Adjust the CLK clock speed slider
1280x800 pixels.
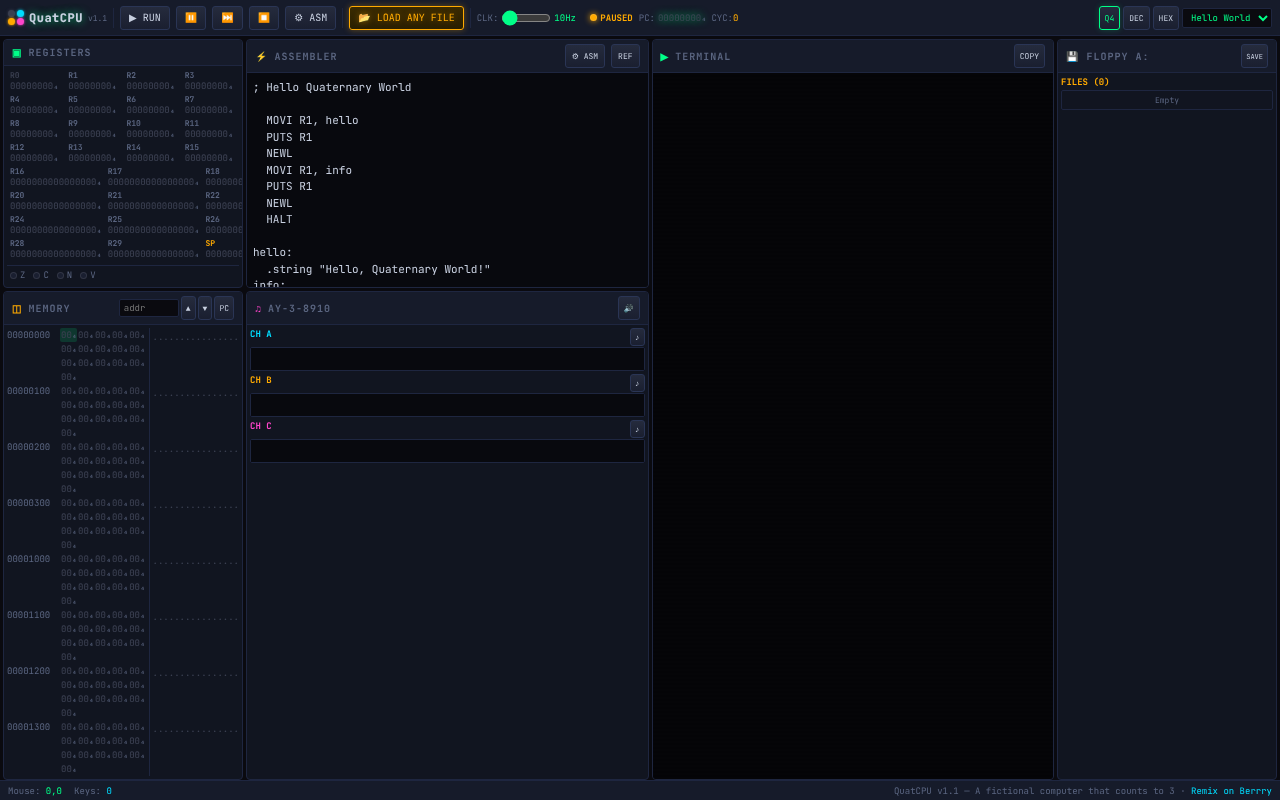(526, 18)
